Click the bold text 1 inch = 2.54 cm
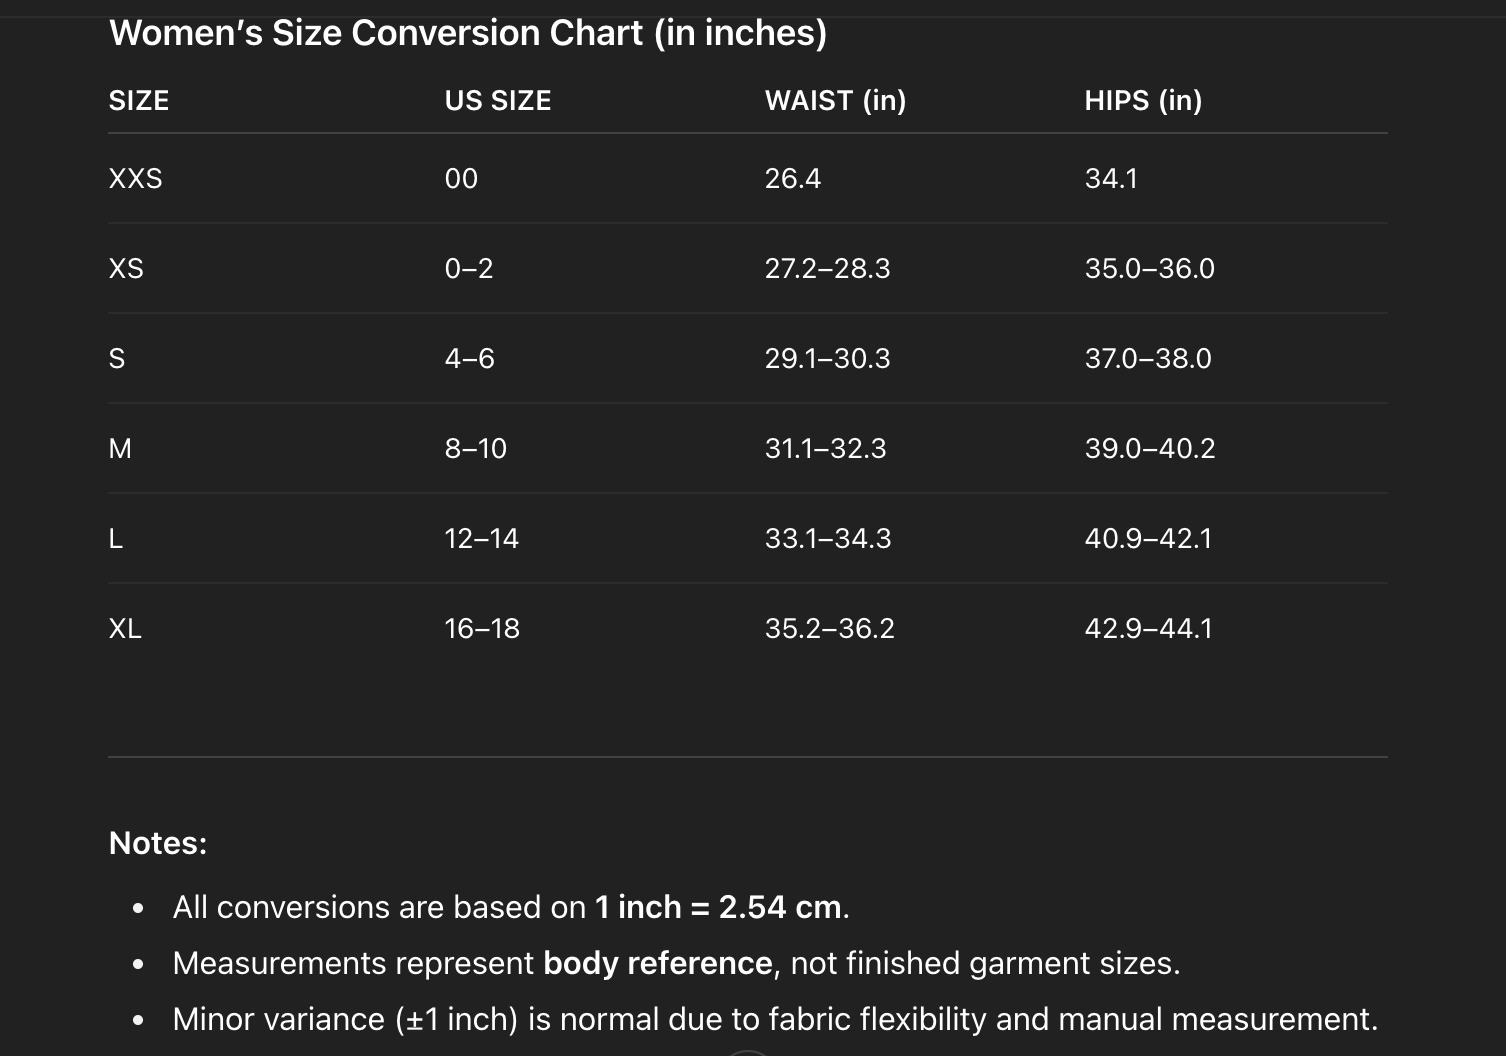This screenshot has height=1056, width=1506. point(718,907)
